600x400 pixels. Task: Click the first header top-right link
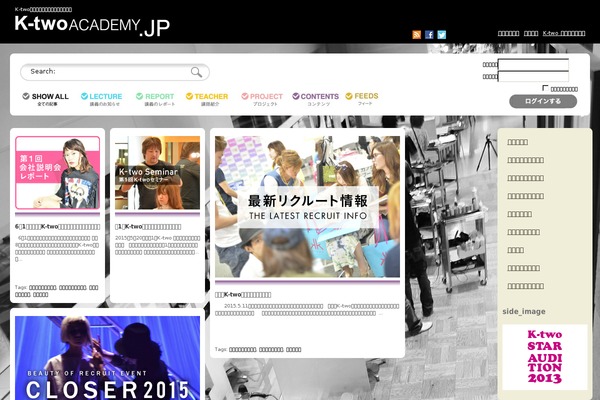pos(508,34)
